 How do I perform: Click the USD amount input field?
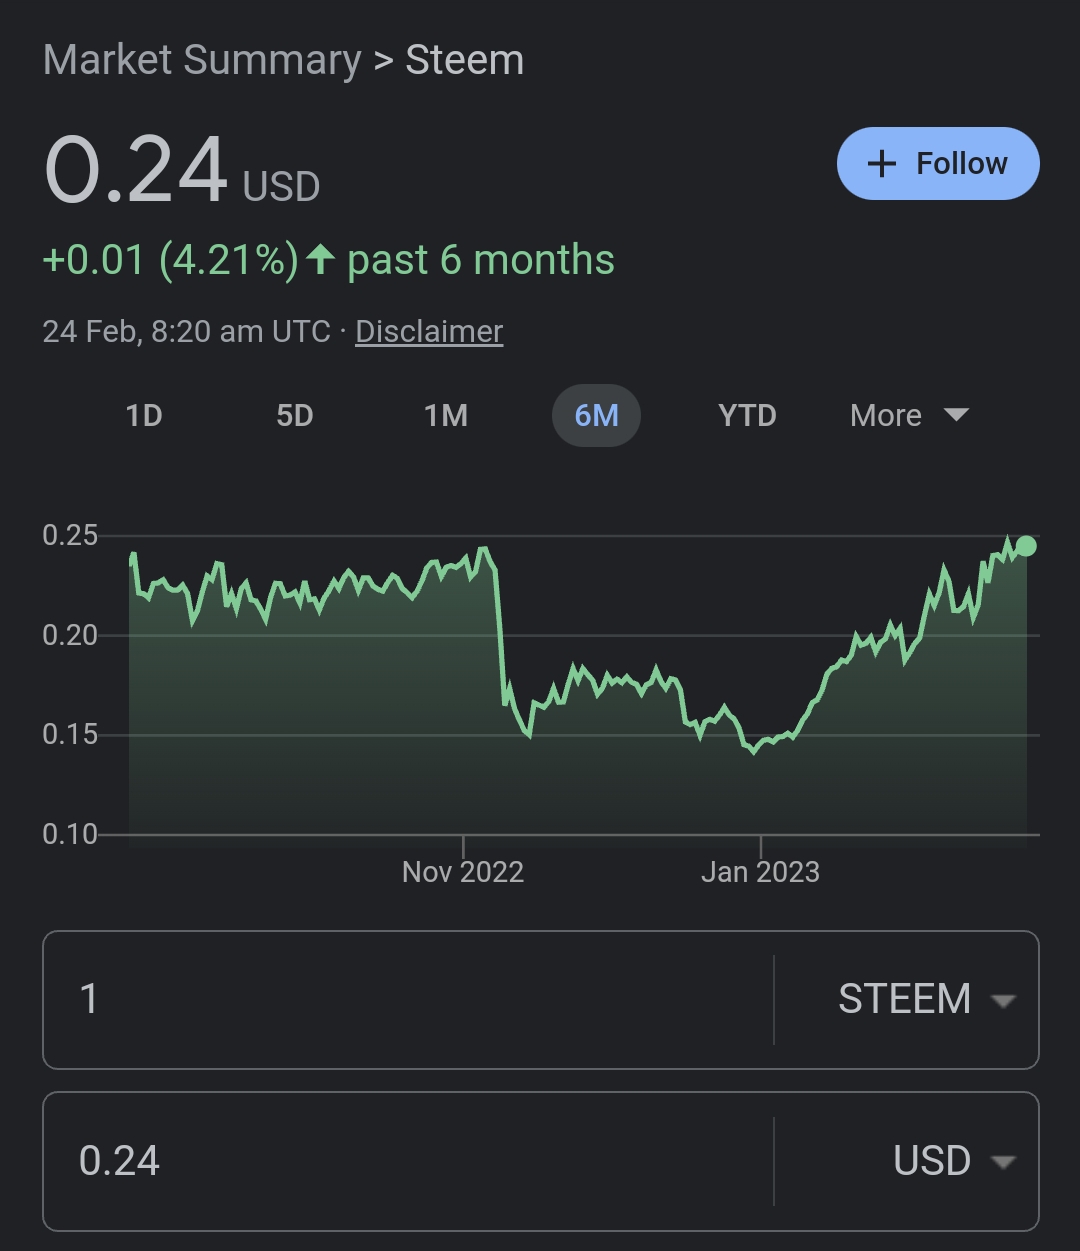[408, 1161]
